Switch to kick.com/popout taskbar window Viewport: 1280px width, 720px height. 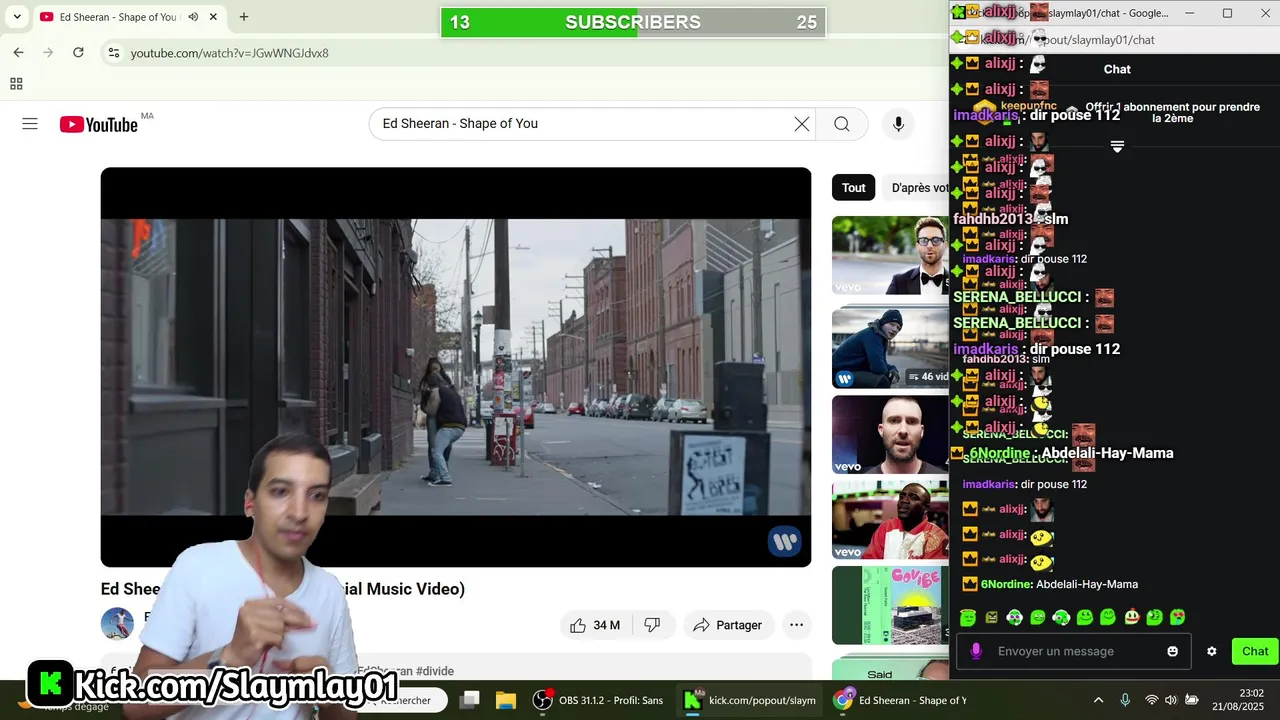click(x=750, y=700)
